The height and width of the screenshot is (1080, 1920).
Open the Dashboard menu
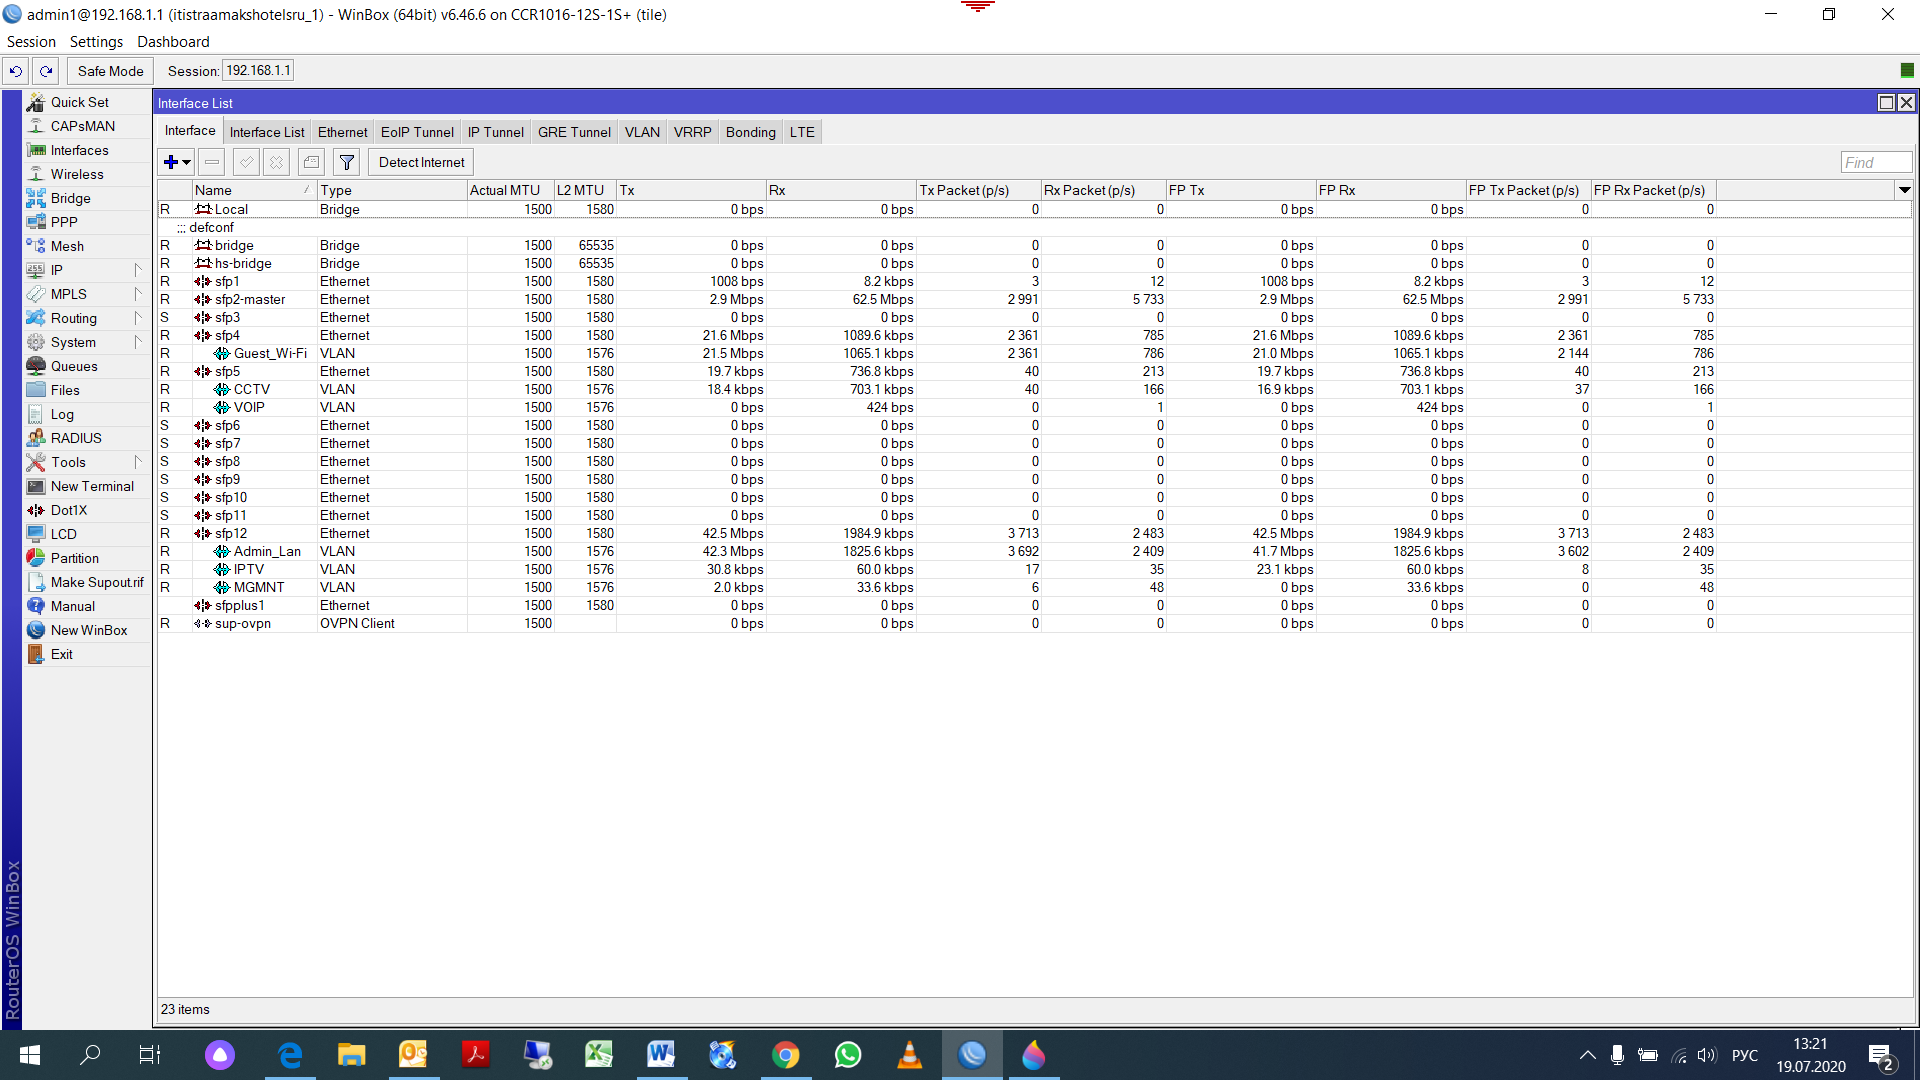(x=173, y=41)
